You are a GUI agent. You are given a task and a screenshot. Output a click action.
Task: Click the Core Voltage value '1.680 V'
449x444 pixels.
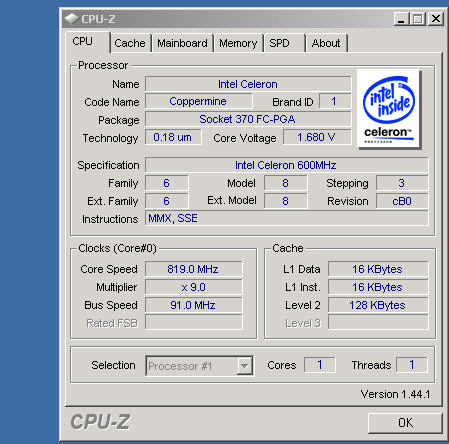pos(317,137)
